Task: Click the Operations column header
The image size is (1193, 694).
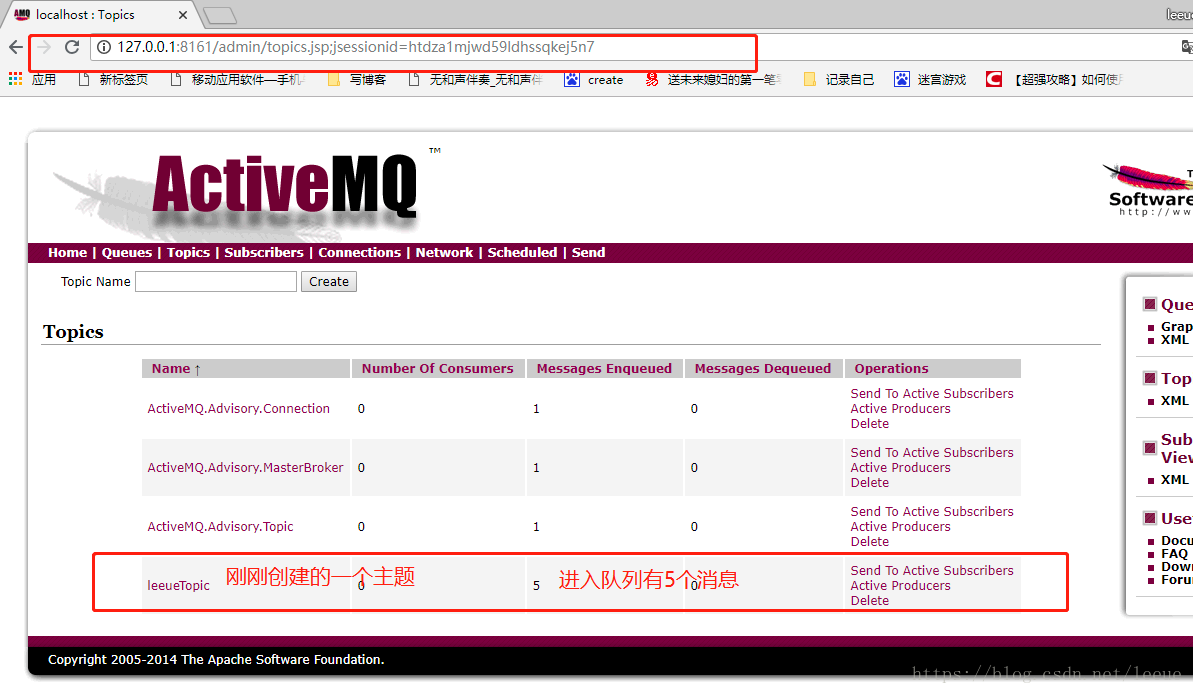Action: (x=891, y=368)
